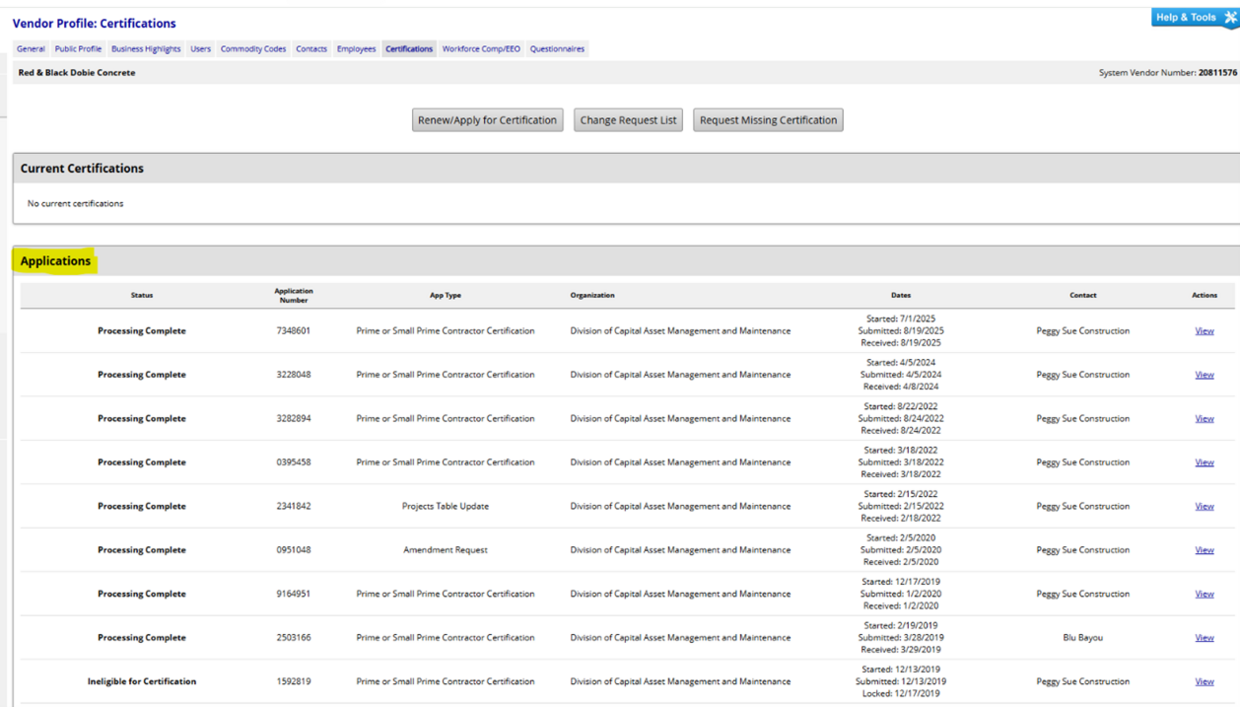This screenshot has width=1240, height=707.
Task: Click the Contact column header
Action: (x=1083, y=295)
